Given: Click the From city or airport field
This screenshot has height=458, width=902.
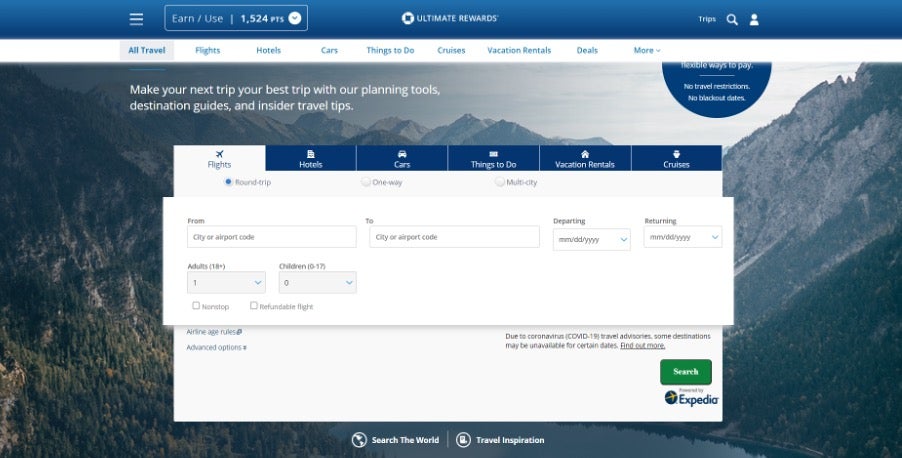Looking at the screenshot, I should coord(271,237).
